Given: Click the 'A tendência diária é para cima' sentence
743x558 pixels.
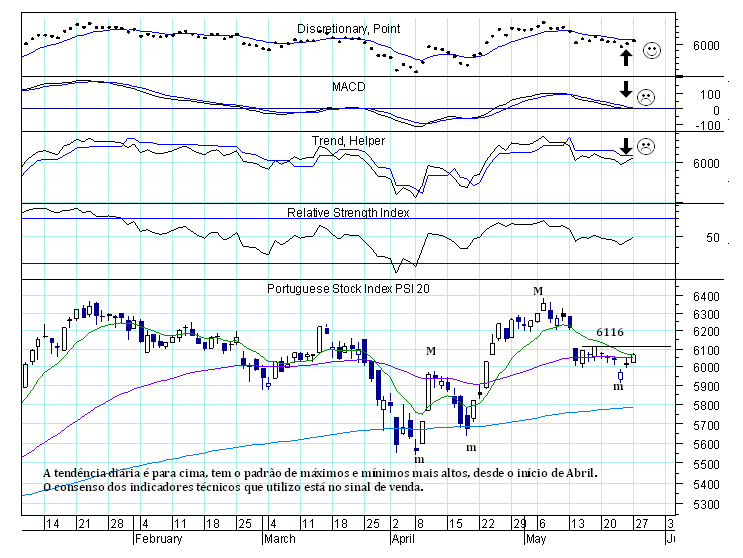Looking at the screenshot, I should pyautogui.click(x=320, y=473).
